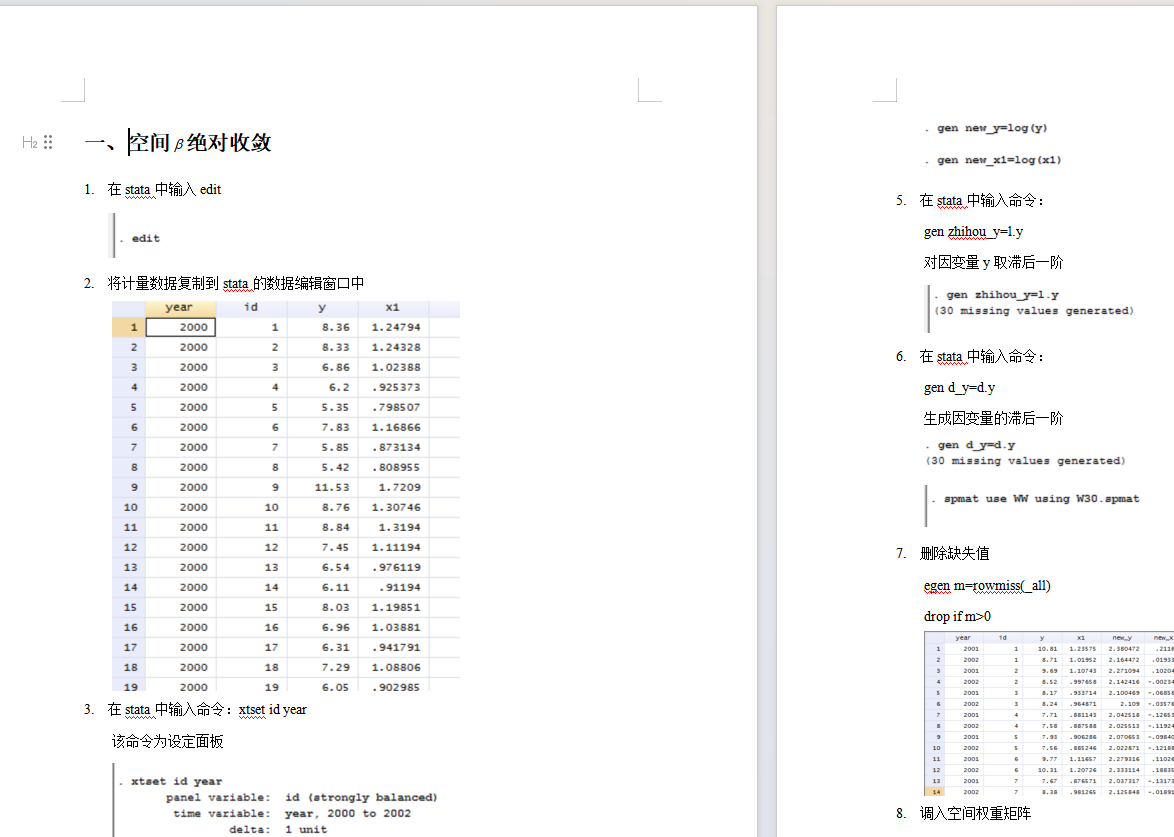
Task: Select the small data table screenshot under step 7
Action: click(x=1049, y=714)
